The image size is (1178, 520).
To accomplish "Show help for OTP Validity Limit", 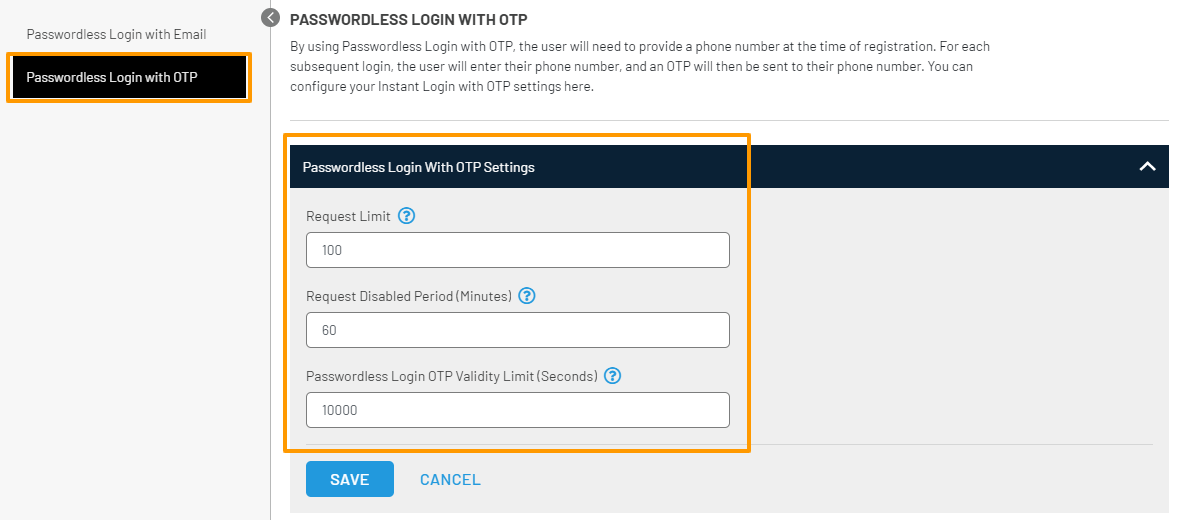I will click(x=613, y=376).
